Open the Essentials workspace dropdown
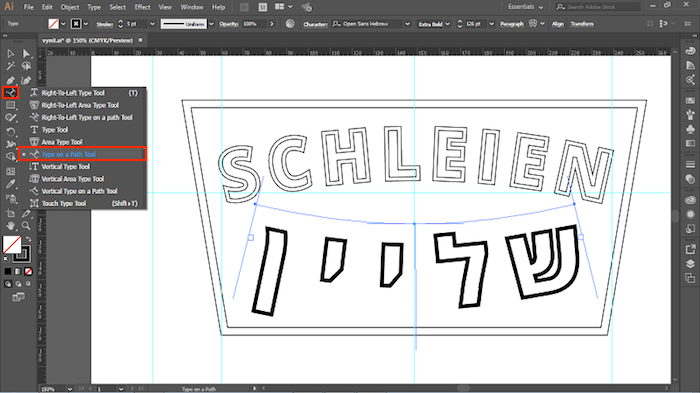 point(525,7)
